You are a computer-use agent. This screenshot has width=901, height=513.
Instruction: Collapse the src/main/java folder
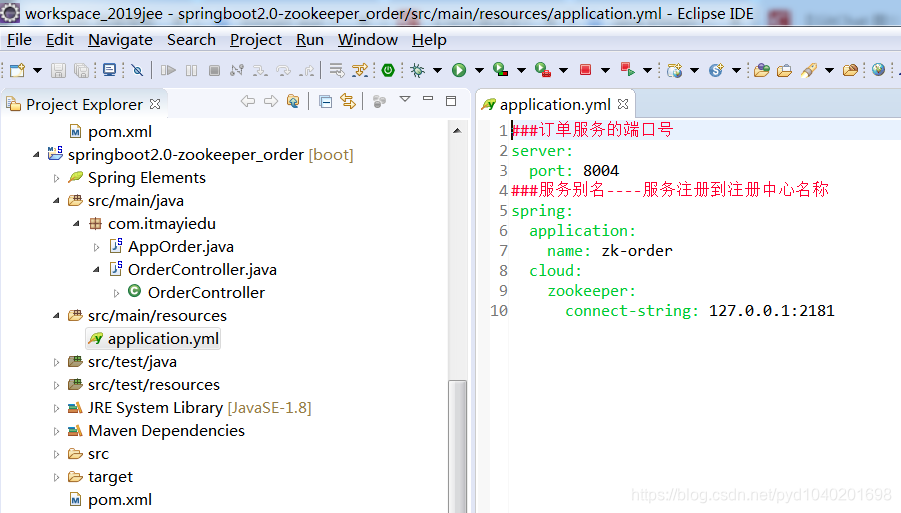[x=56, y=201]
